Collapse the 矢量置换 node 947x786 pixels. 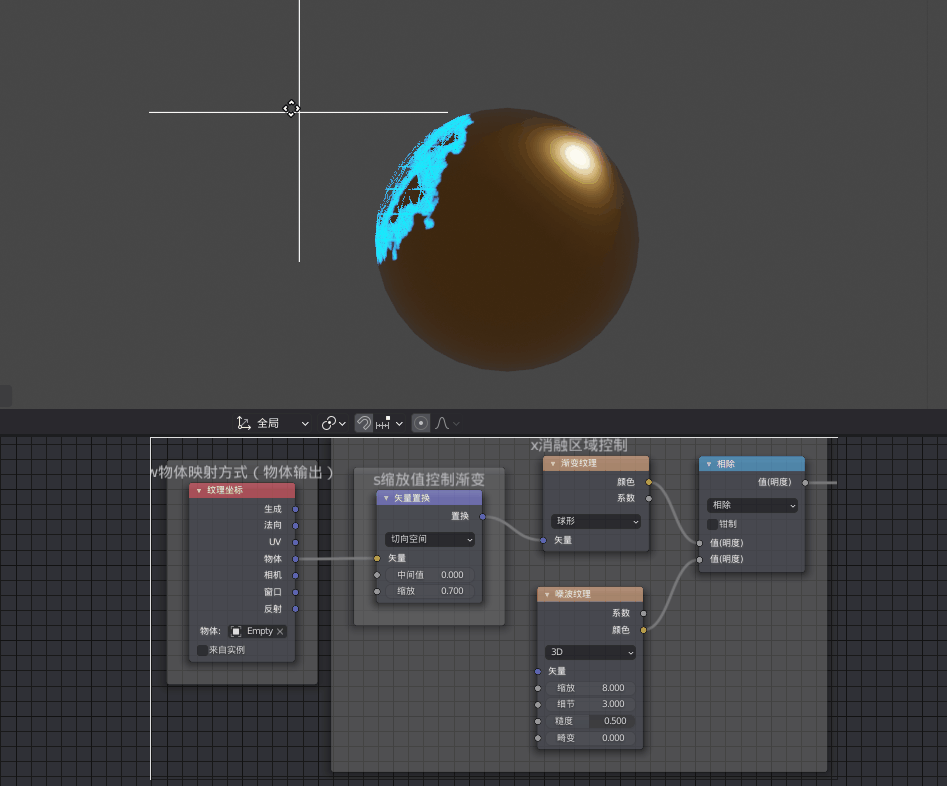386,498
